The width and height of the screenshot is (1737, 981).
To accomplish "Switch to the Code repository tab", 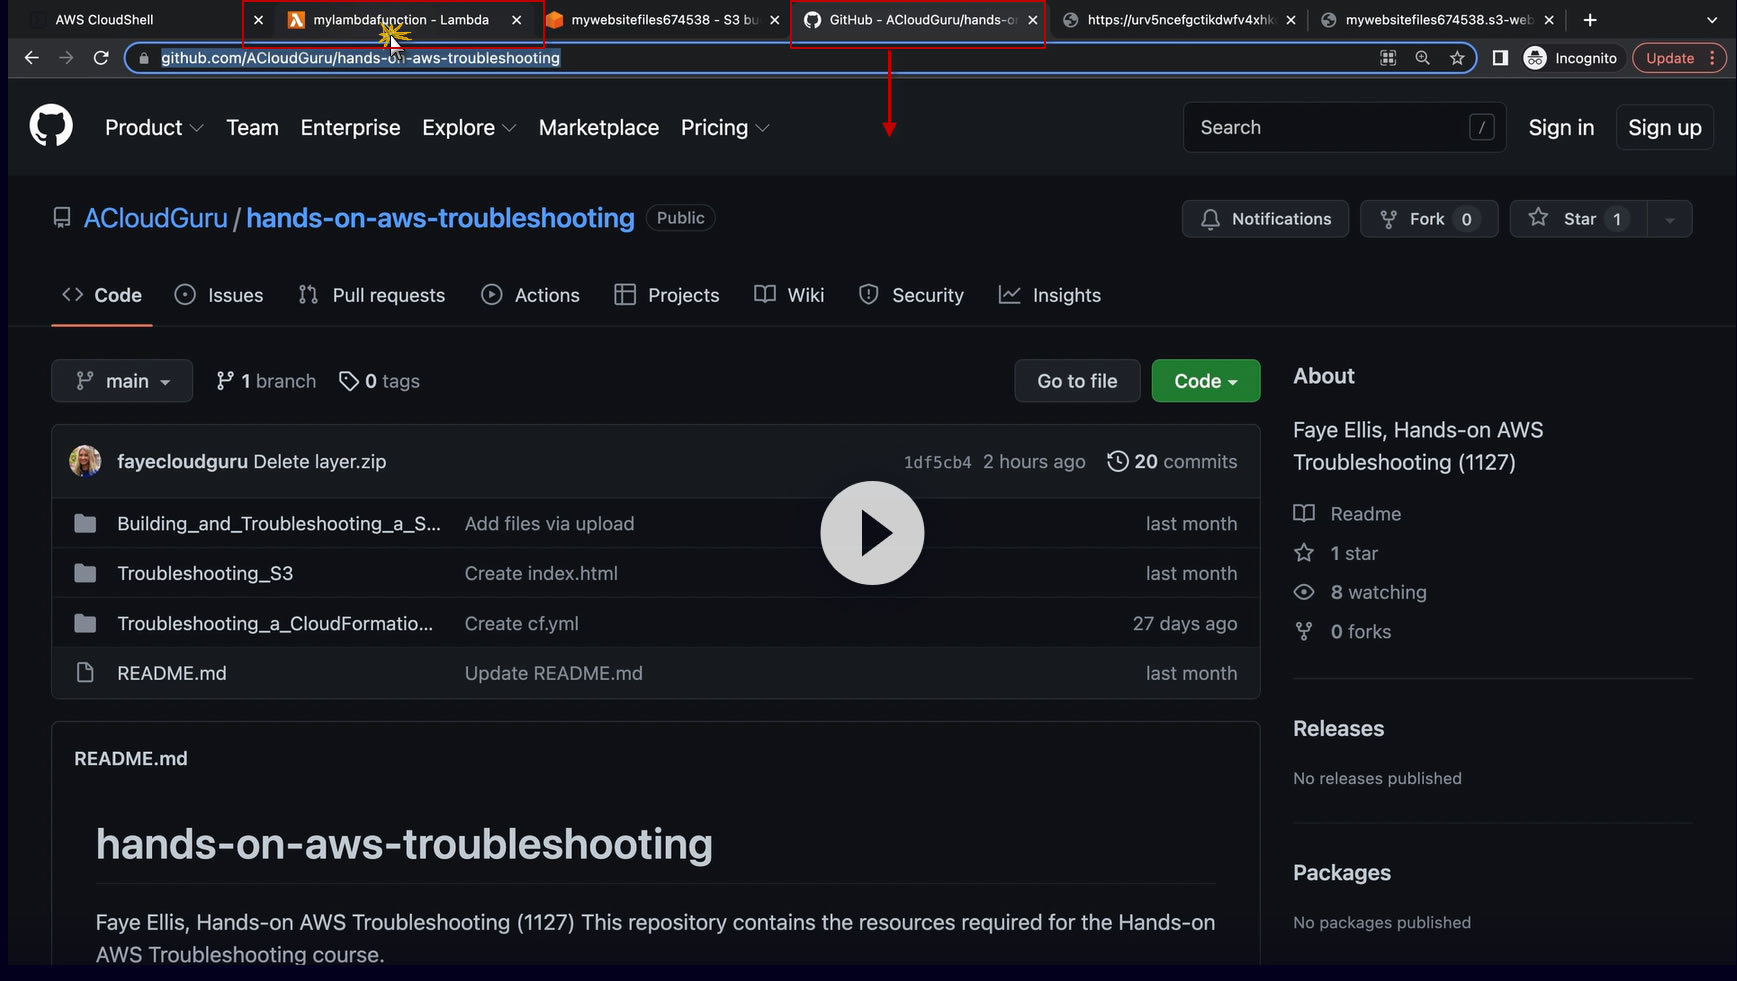I will tap(102, 295).
